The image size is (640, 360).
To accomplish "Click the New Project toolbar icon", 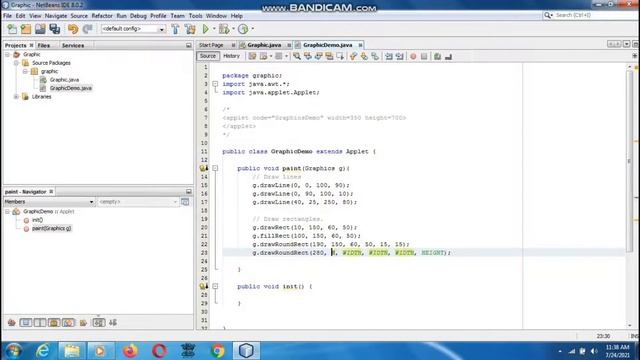I will pos(26,29).
